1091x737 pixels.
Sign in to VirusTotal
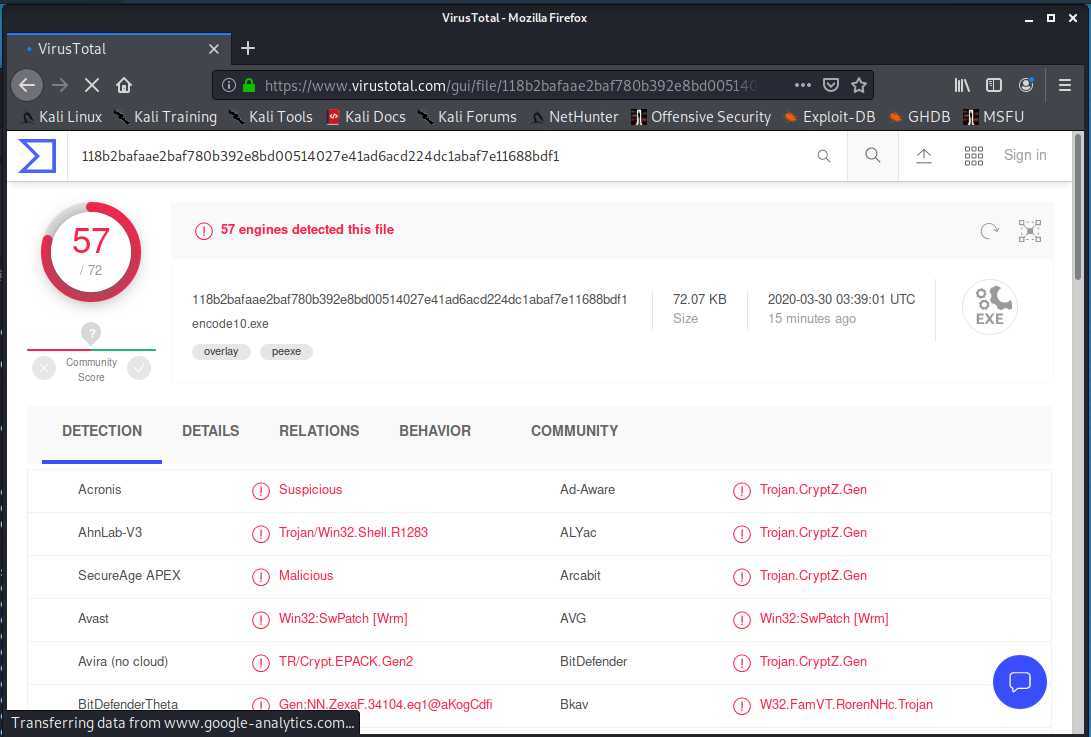tap(1025, 155)
